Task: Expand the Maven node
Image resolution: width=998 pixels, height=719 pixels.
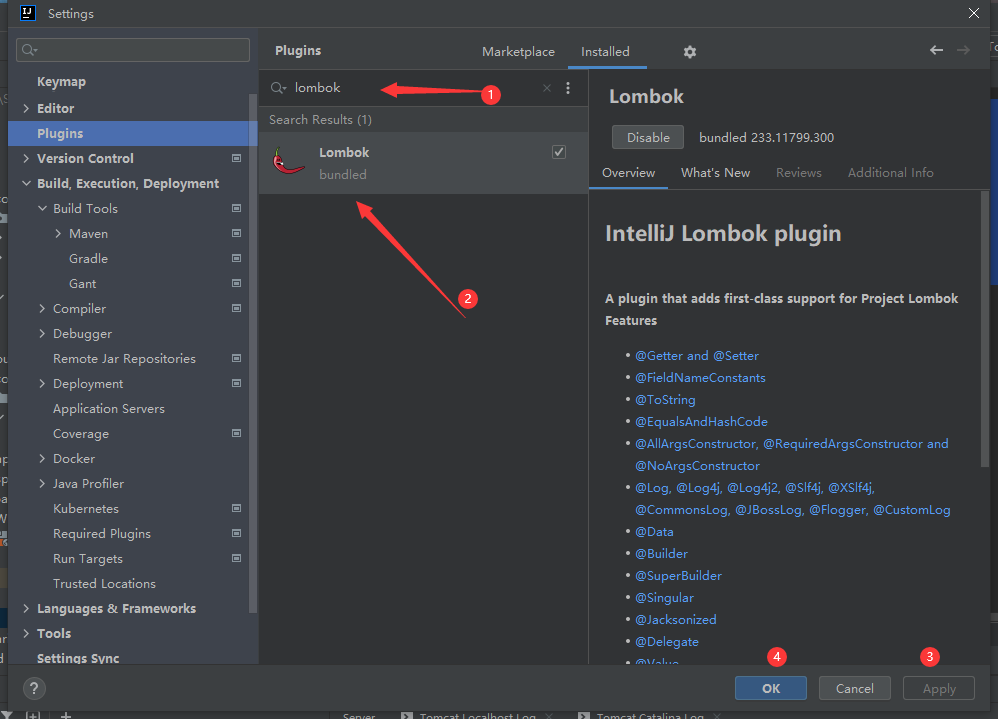Action: [58, 234]
